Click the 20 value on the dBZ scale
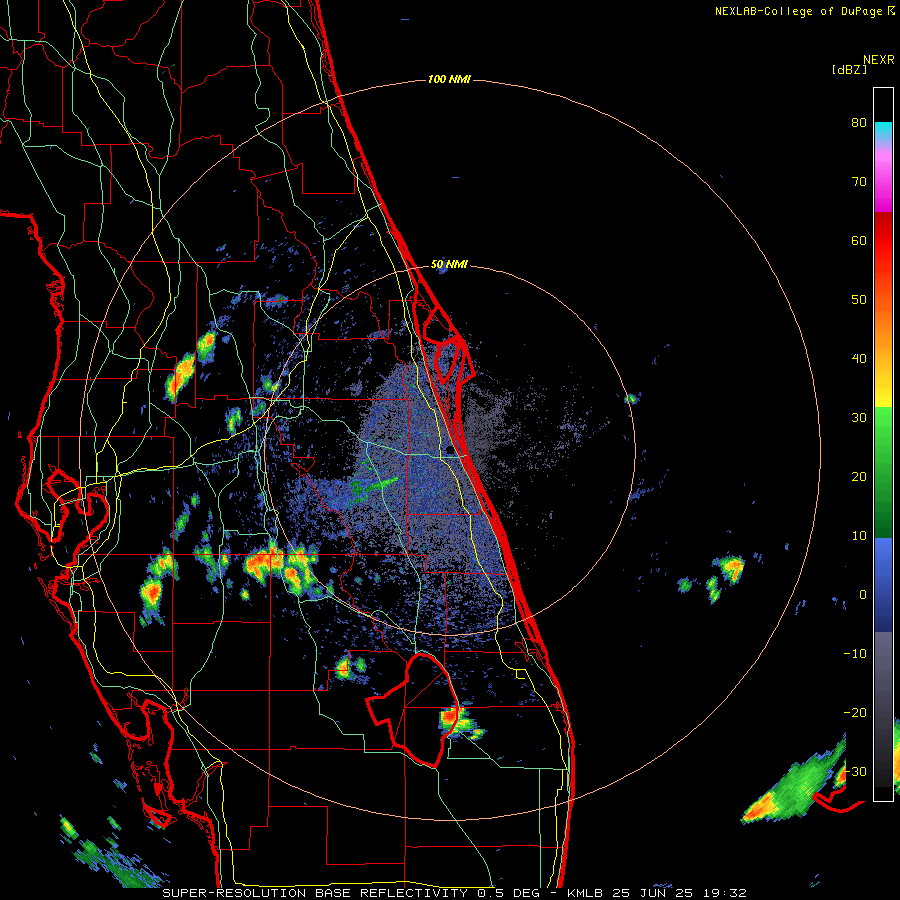 click(x=859, y=477)
